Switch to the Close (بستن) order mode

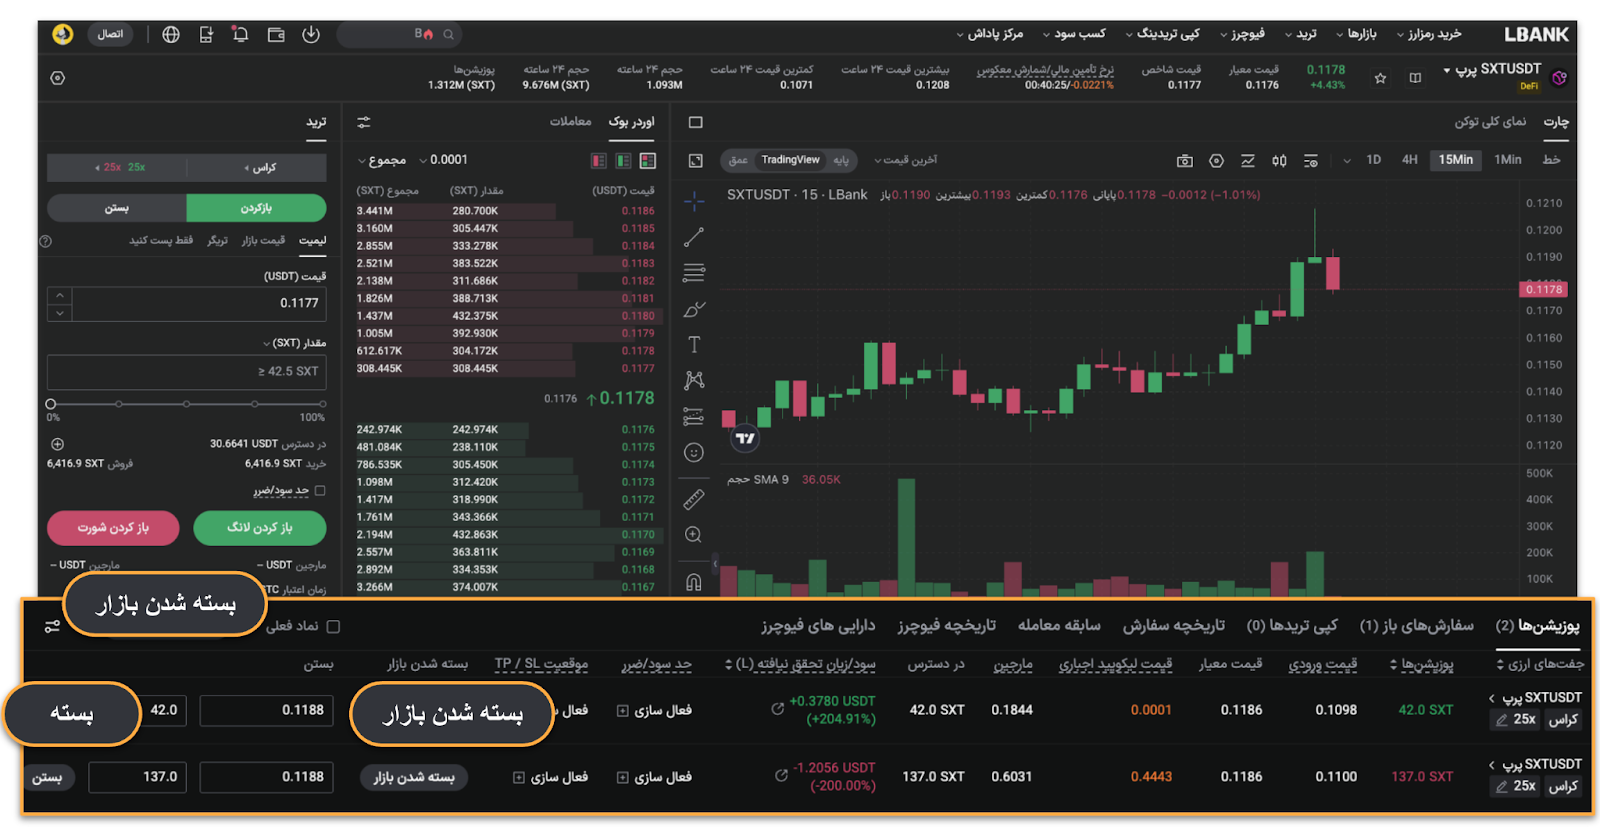coord(117,208)
